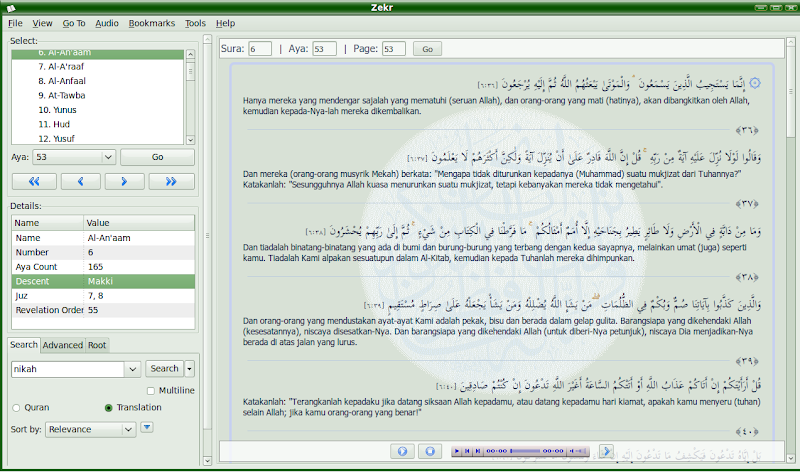The image size is (800, 472).
Task: Click the skip-forward icon in the audio bar
Action: [478, 451]
